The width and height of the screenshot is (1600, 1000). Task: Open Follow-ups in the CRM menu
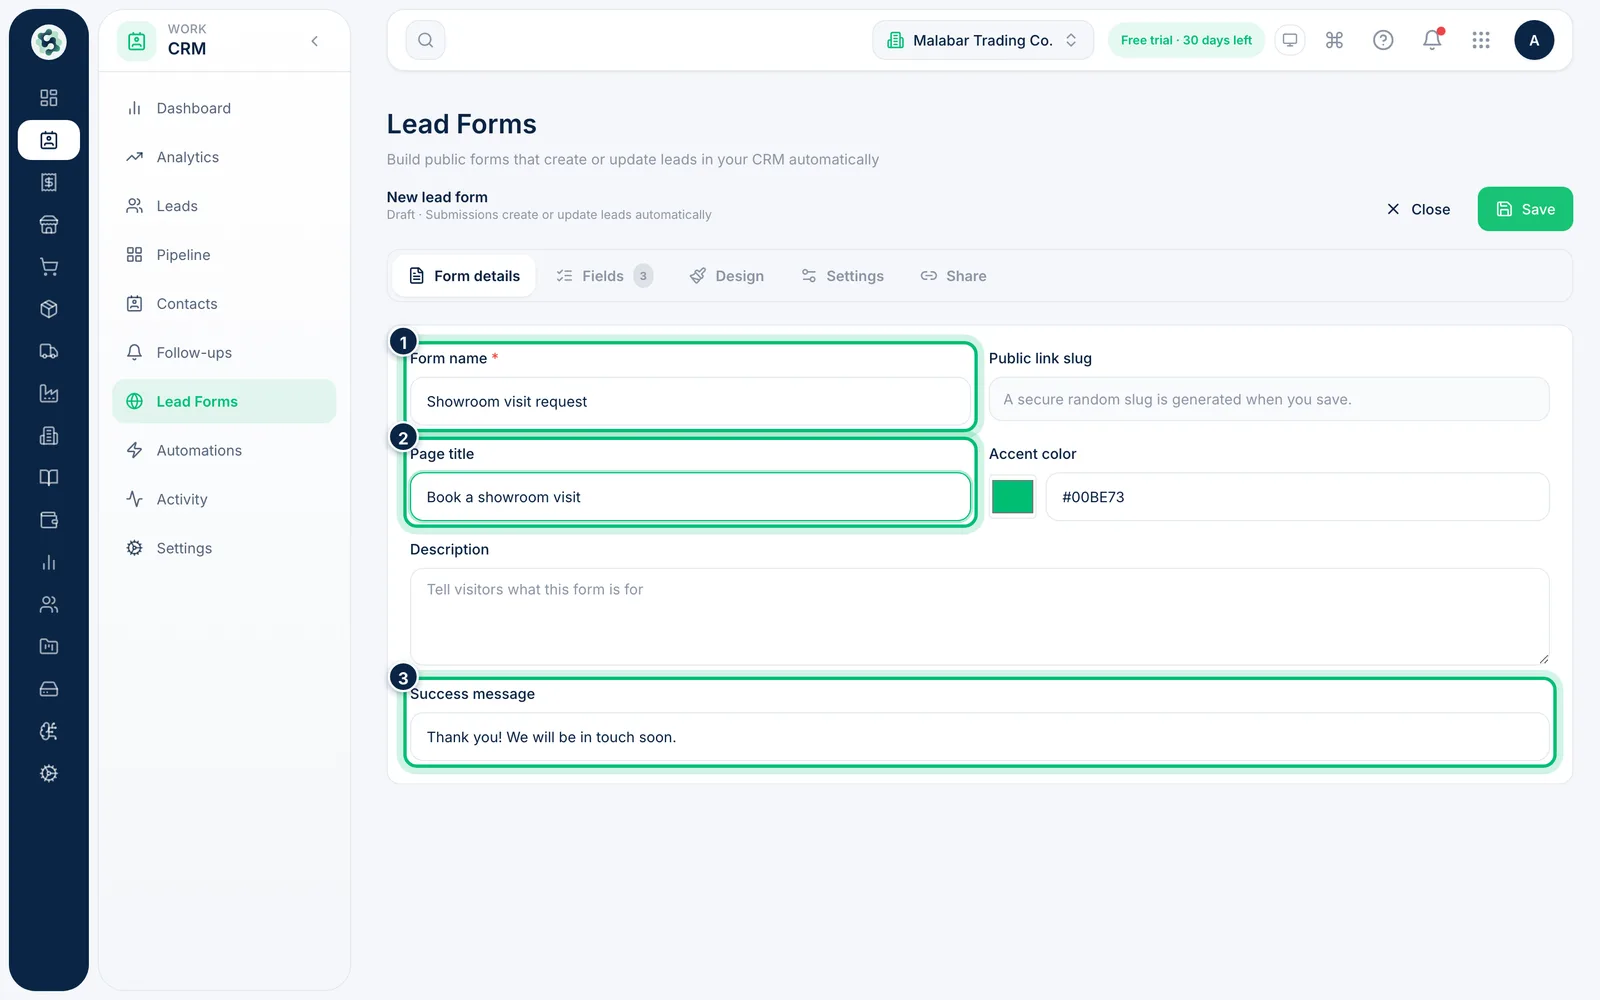click(x=224, y=352)
